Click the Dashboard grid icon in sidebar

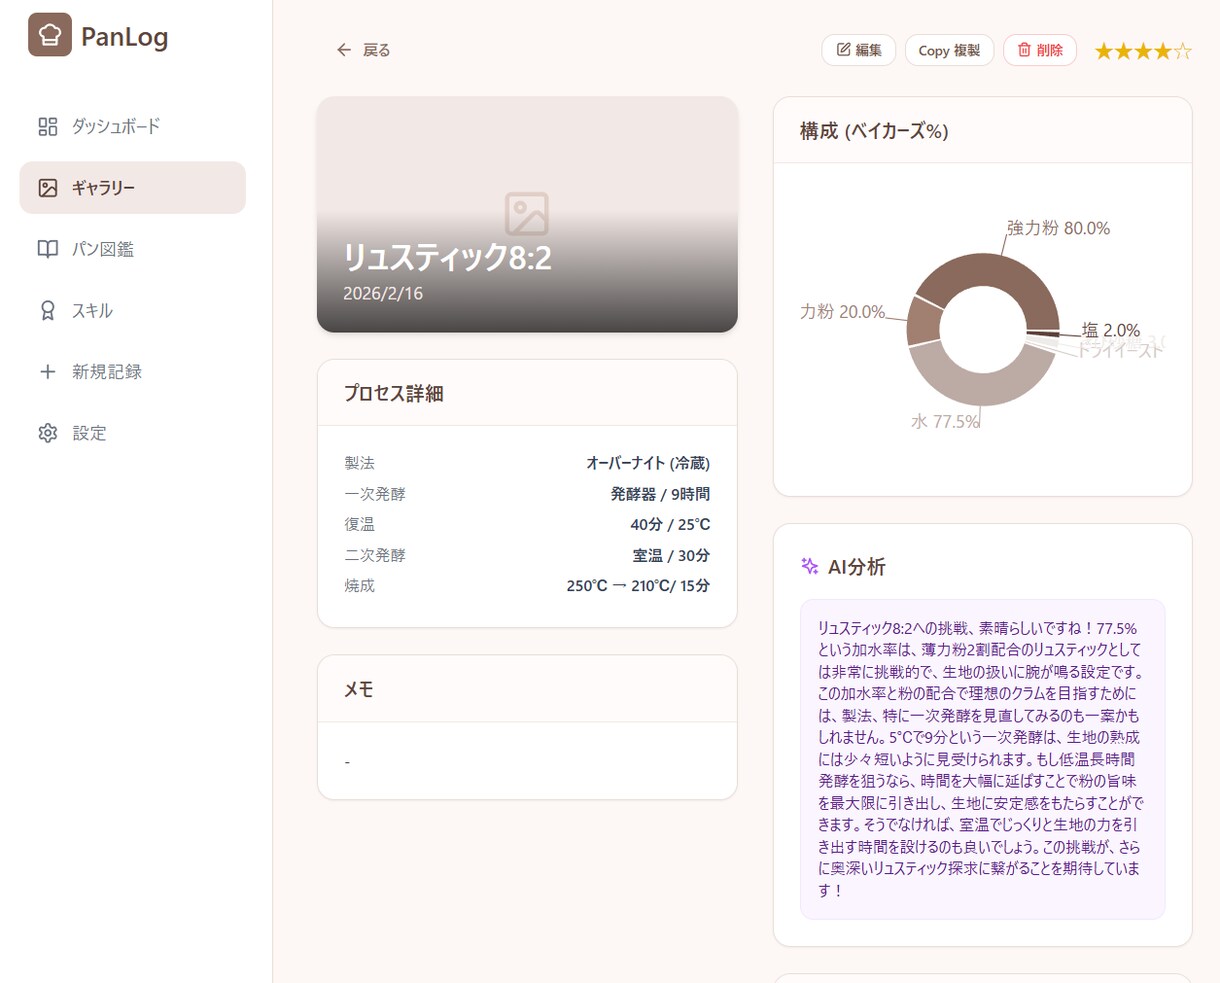click(x=48, y=126)
